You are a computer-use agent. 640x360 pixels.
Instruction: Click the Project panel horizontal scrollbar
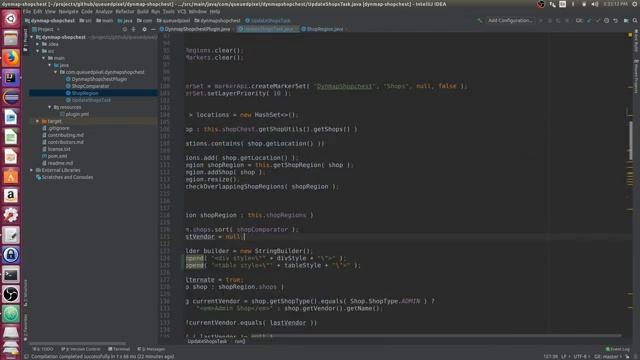click(78, 343)
